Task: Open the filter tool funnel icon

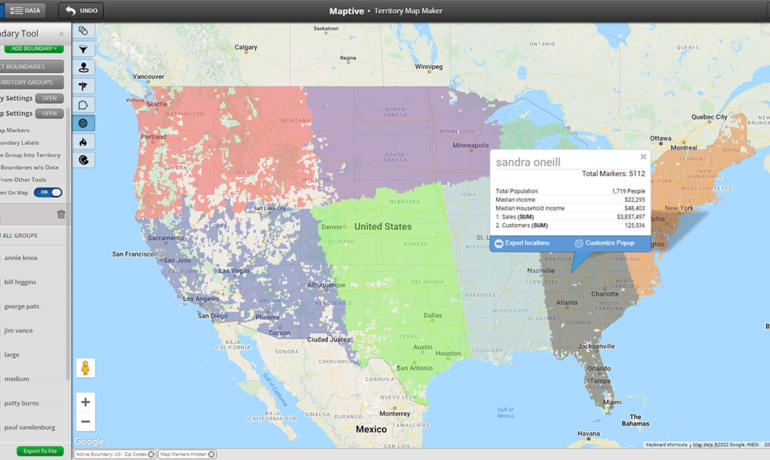Action: click(83, 49)
